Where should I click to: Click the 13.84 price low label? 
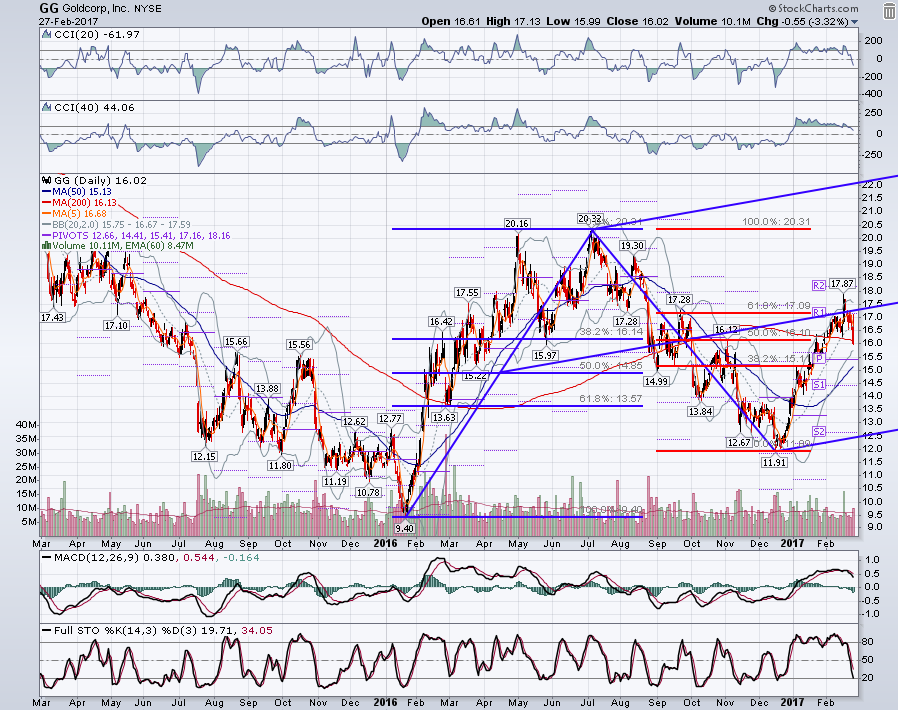[x=700, y=412]
